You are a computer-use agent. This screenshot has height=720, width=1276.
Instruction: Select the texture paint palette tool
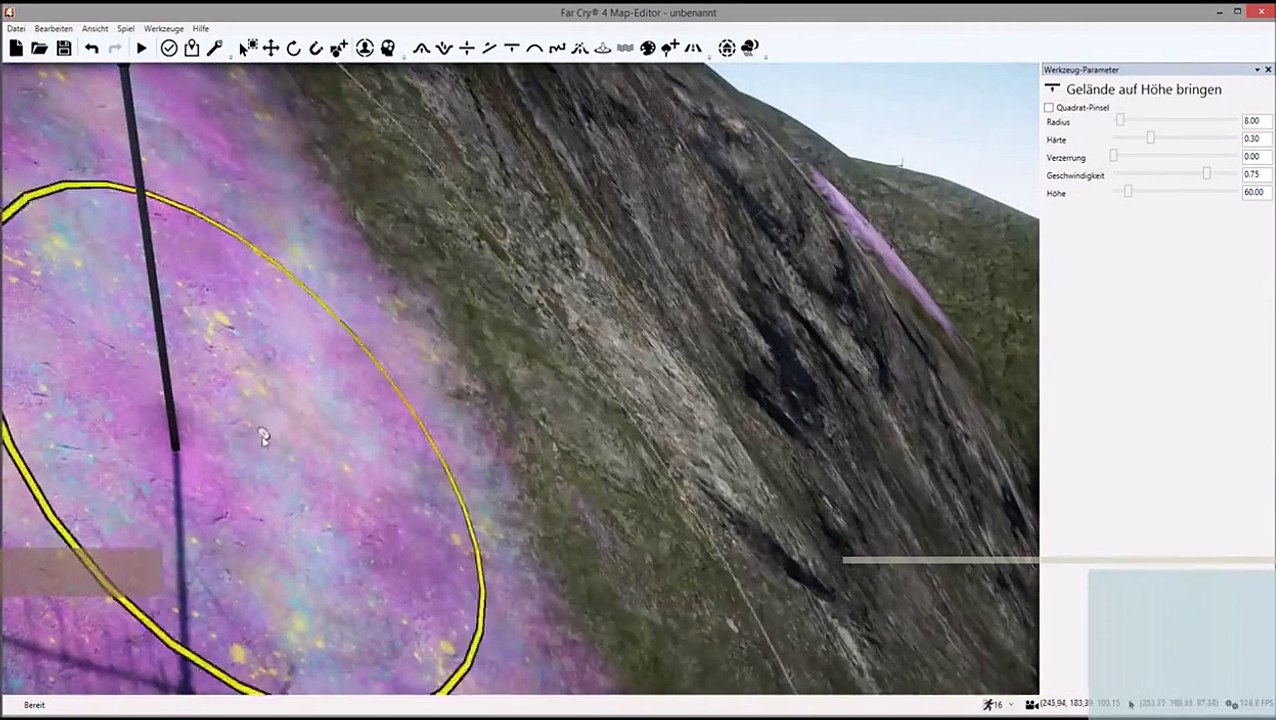648,48
